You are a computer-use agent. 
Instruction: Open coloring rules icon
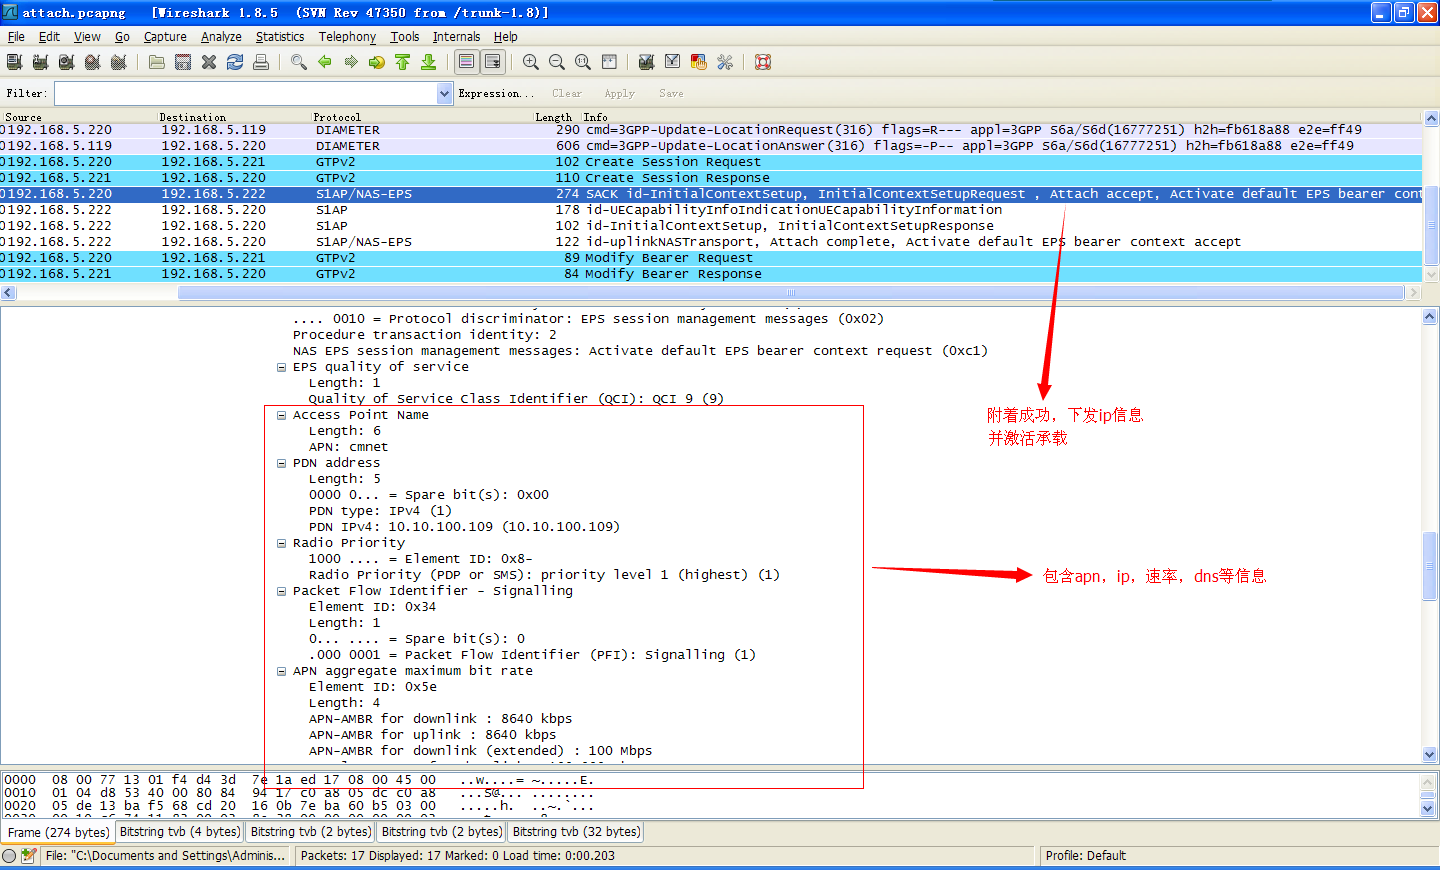(x=699, y=62)
